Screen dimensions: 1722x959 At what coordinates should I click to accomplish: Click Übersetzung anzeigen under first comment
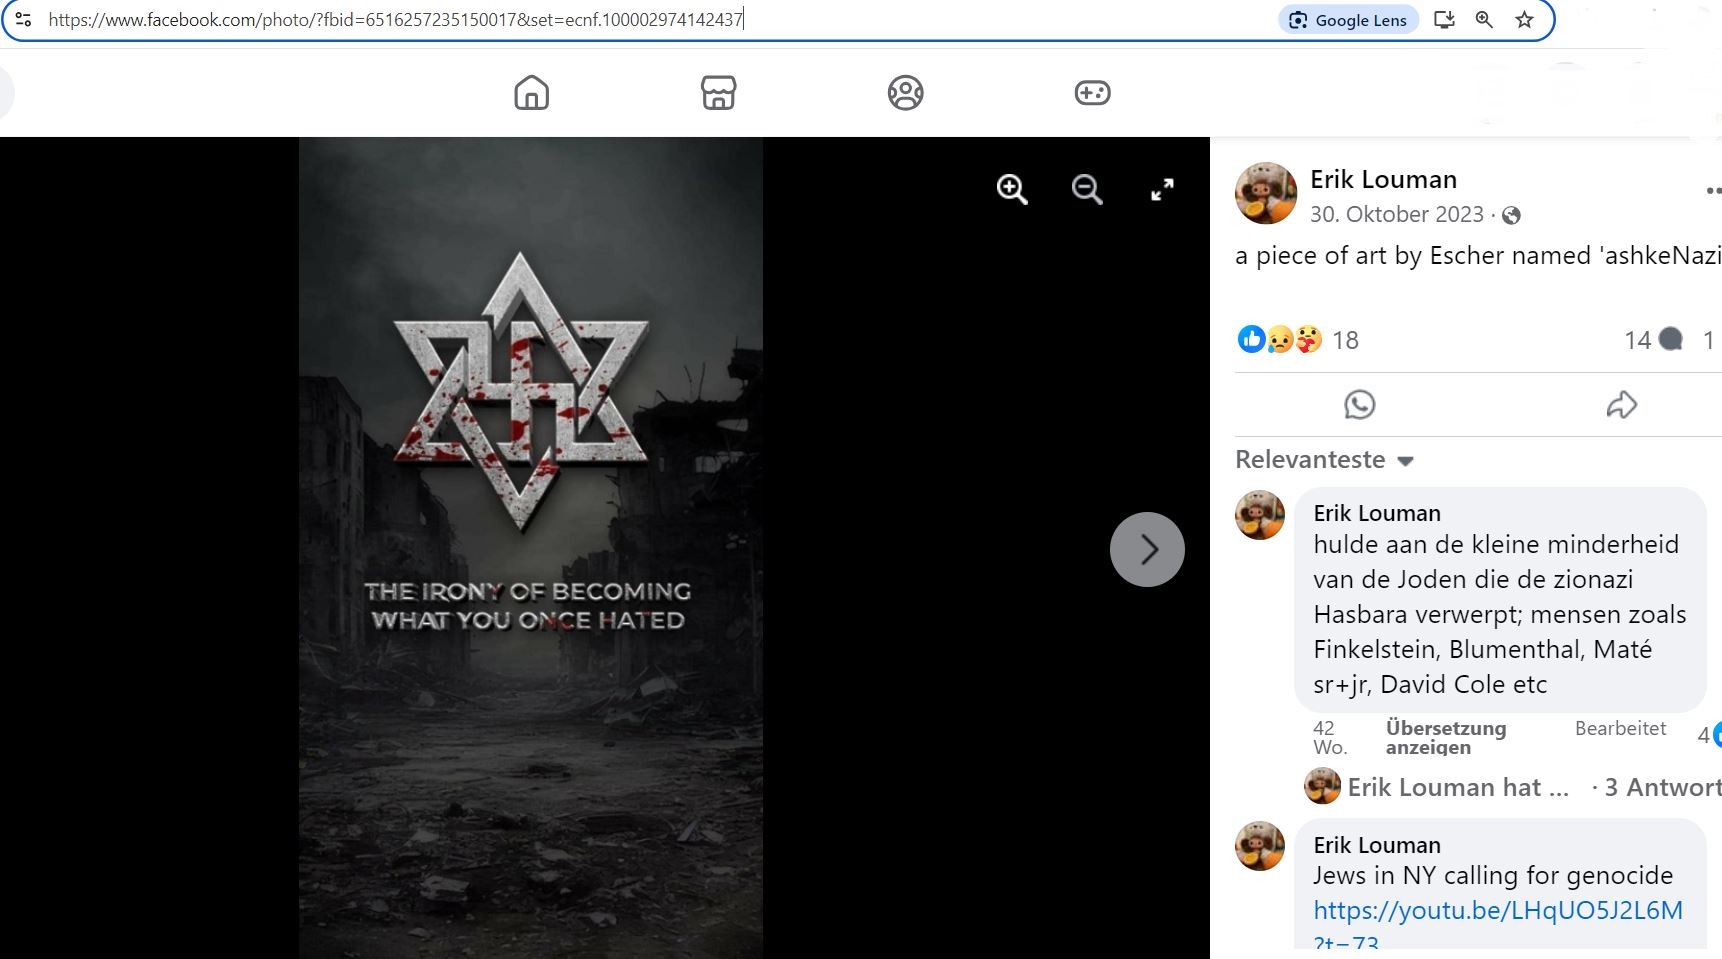1446,737
